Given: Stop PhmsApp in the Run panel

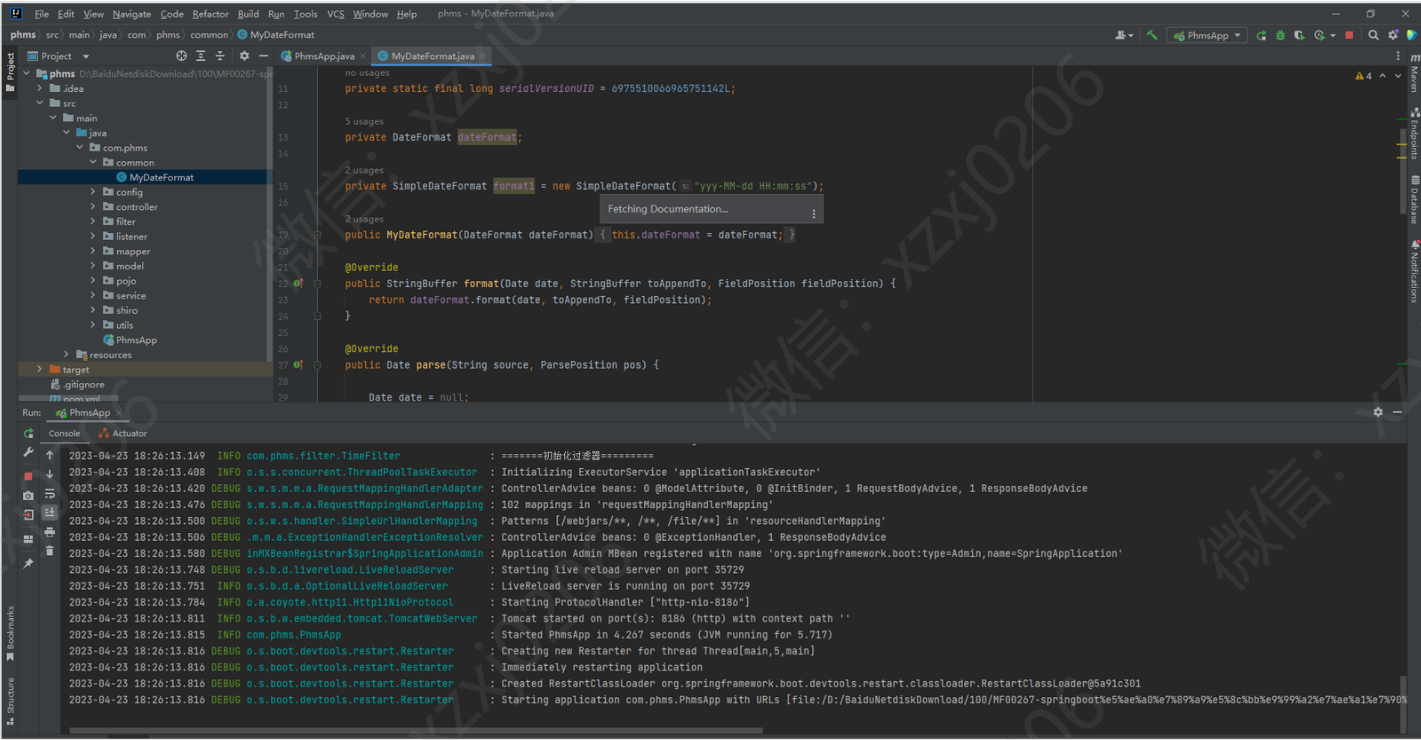Looking at the screenshot, I should coord(28,476).
